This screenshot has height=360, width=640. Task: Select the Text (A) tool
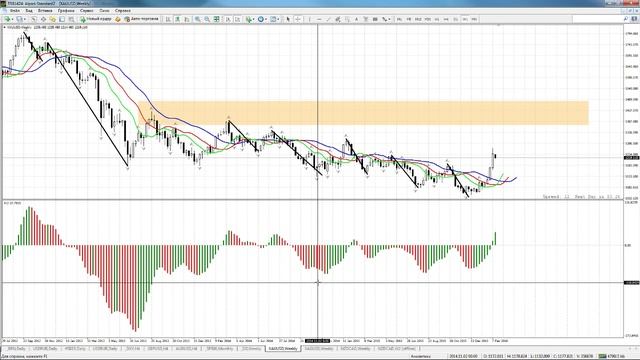click(x=356, y=19)
